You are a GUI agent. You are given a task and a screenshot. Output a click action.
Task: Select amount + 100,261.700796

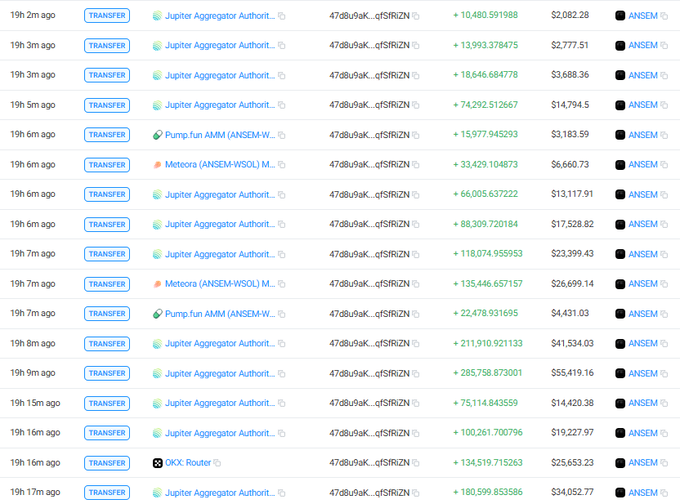pyautogui.click(x=487, y=432)
